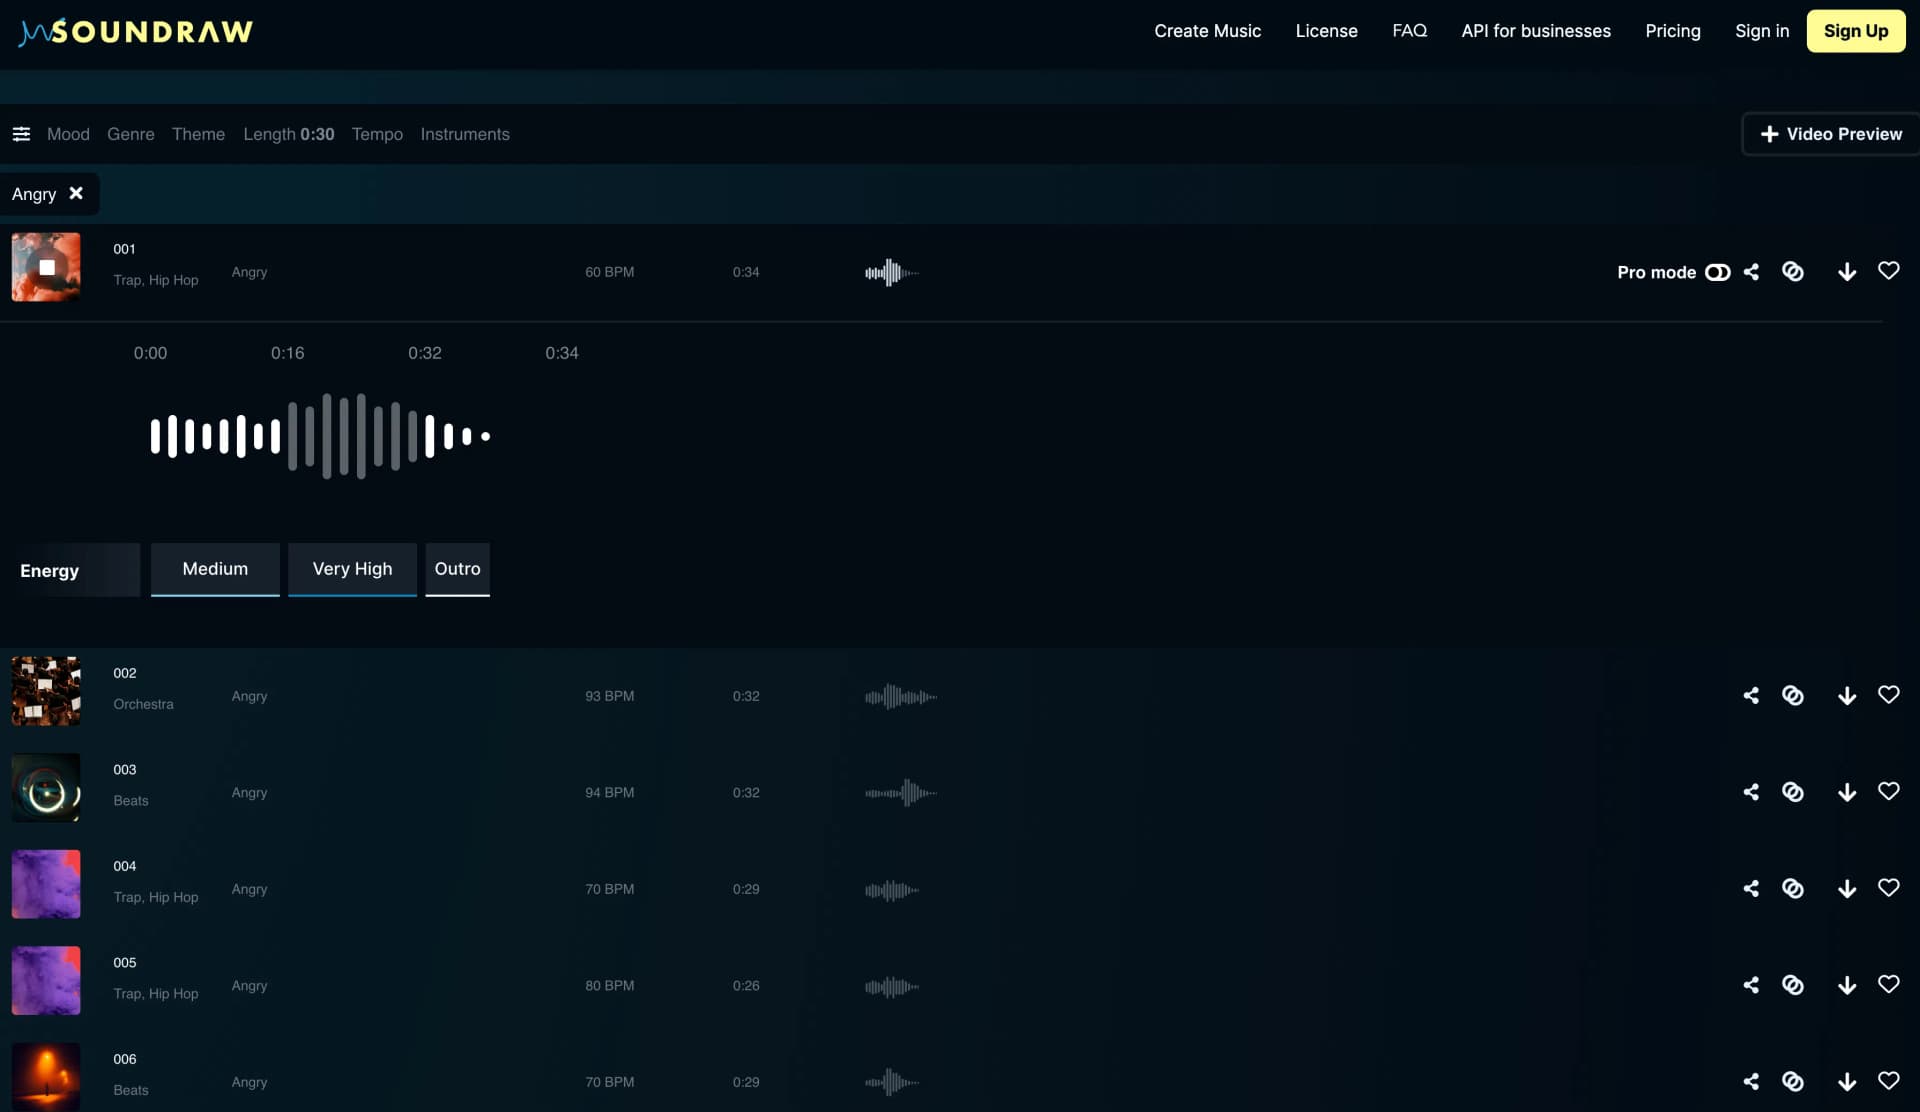The image size is (1920, 1112).
Task: Open the Length selector
Action: [x=288, y=133]
